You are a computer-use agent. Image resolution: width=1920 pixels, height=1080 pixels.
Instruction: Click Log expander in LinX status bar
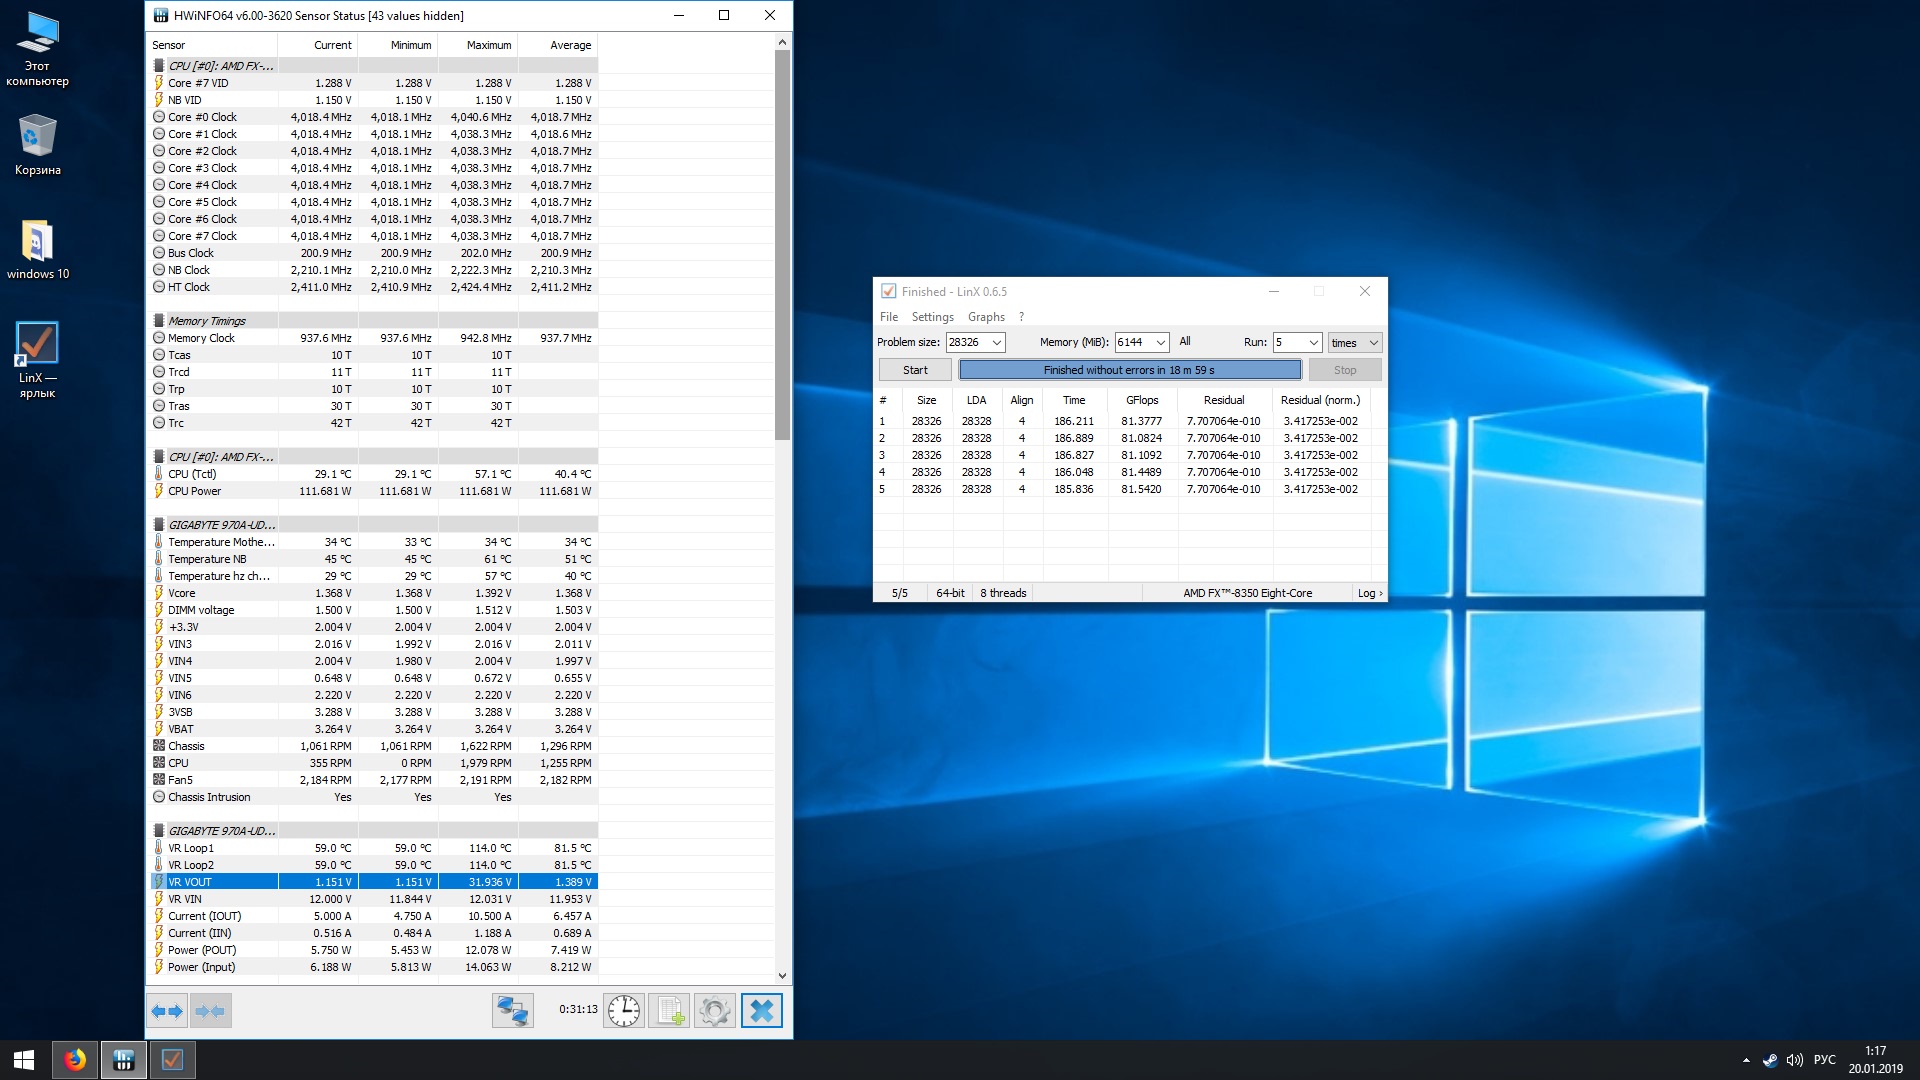[x=1369, y=594]
